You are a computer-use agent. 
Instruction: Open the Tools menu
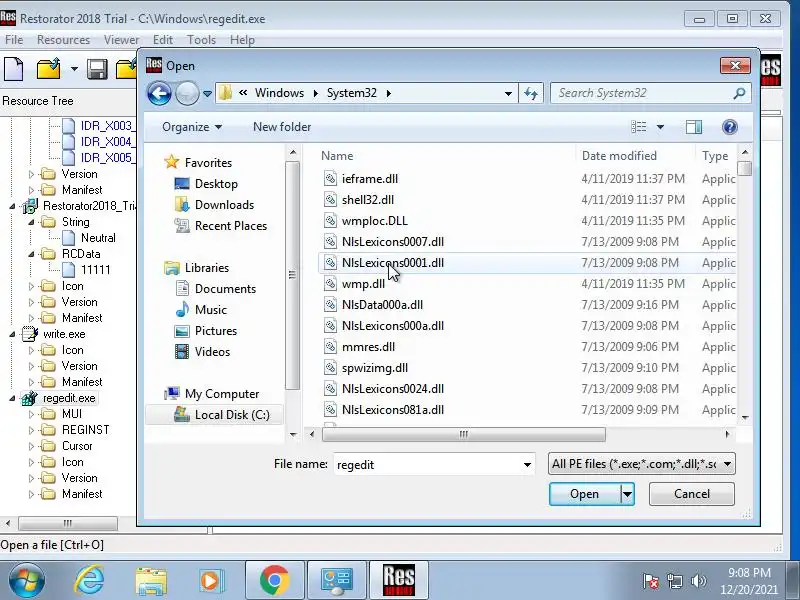201,40
